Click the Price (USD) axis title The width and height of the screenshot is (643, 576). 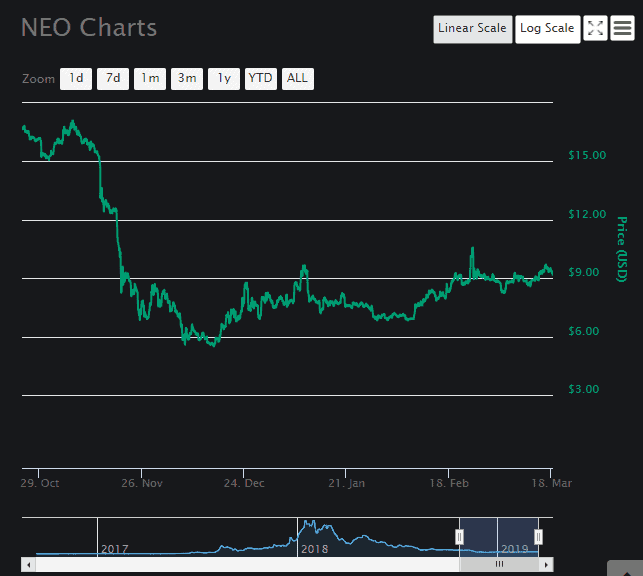click(622, 249)
